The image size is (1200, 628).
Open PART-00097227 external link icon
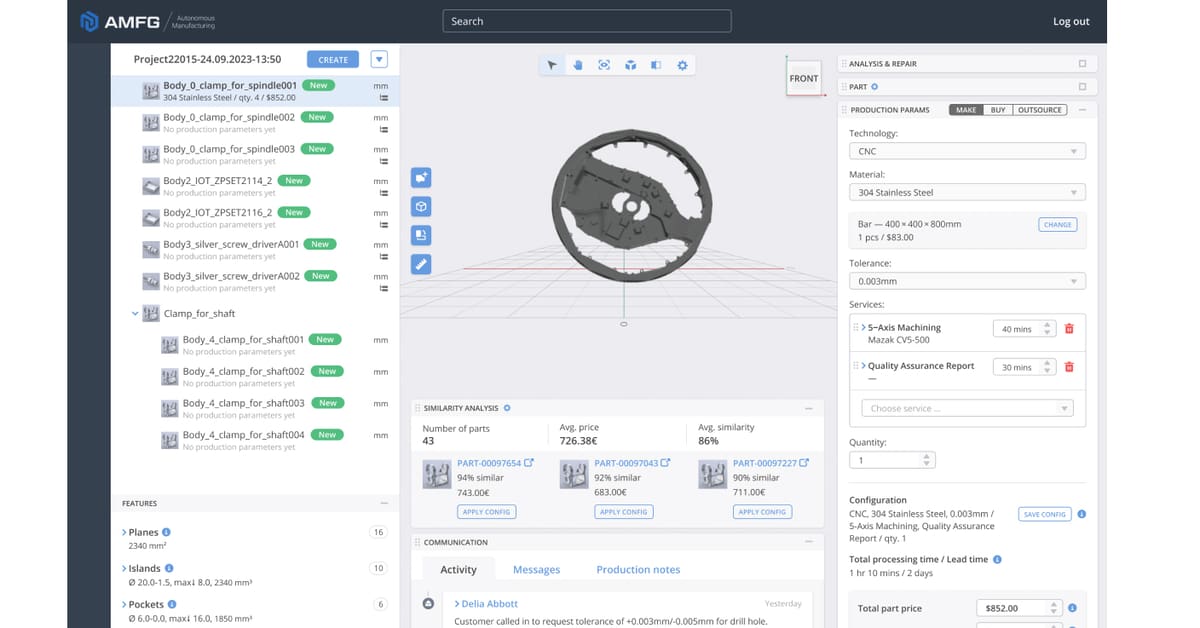coord(803,463)
